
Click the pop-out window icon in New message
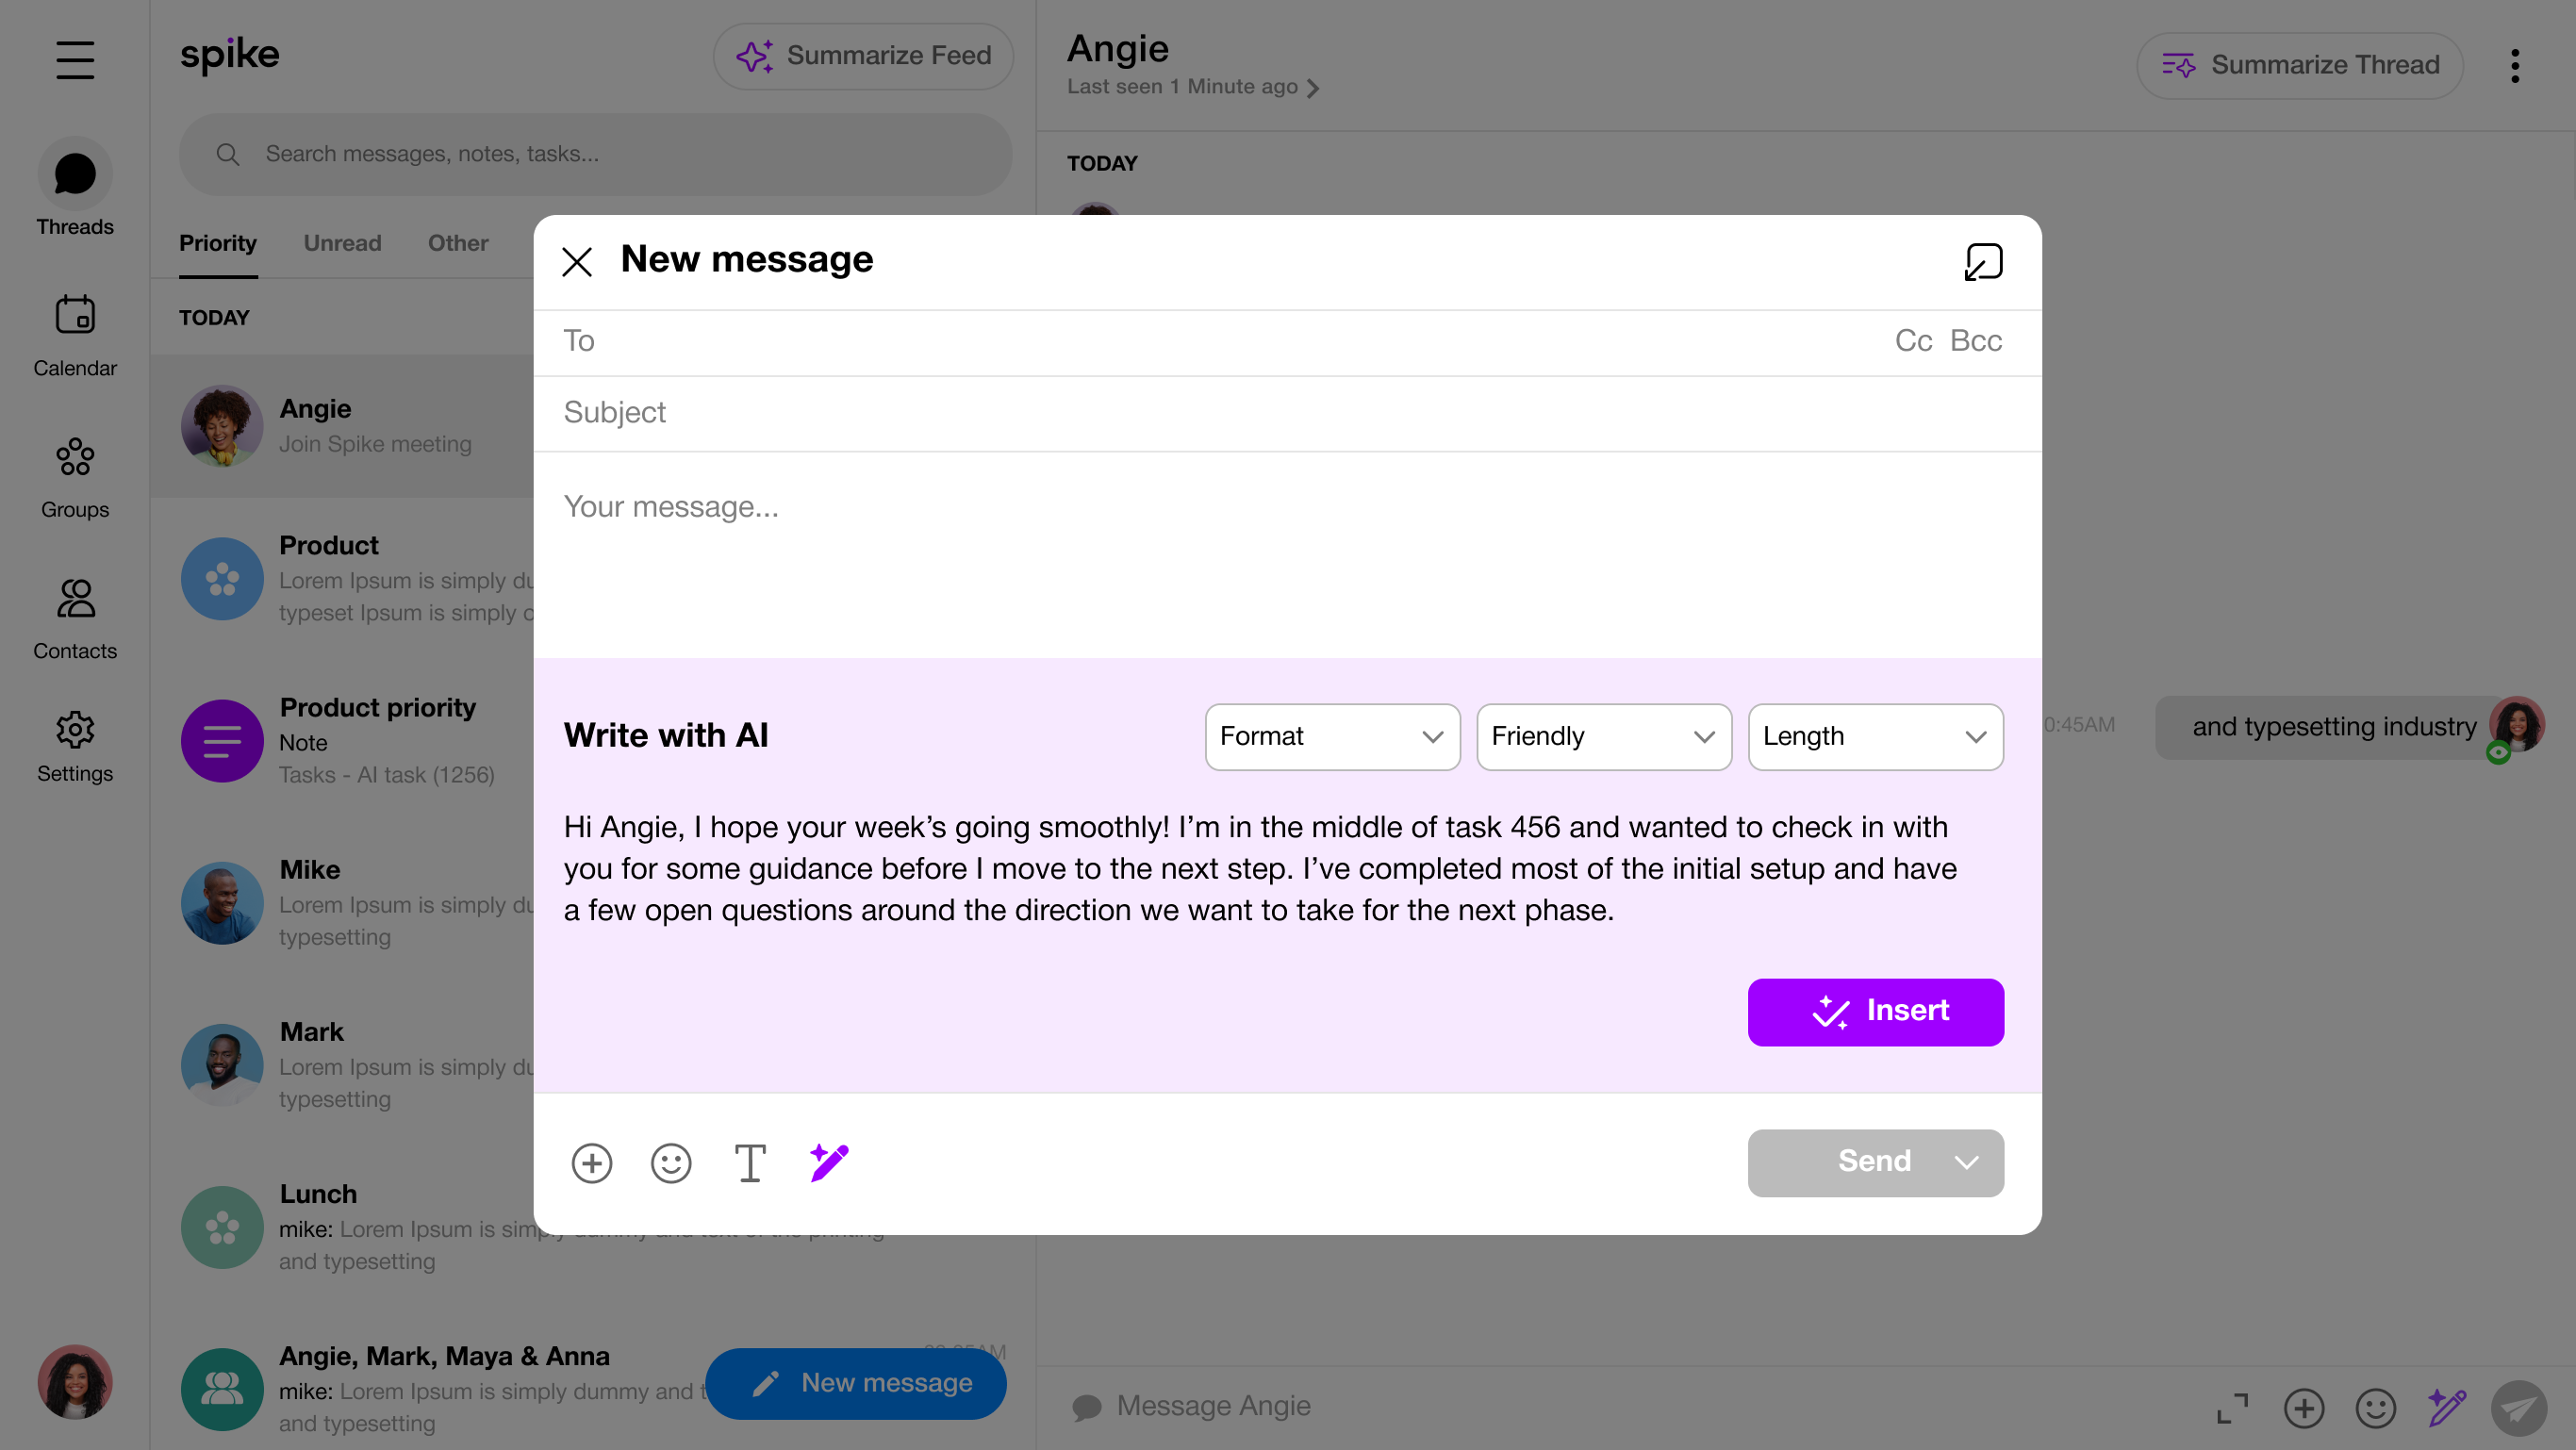(x=1983, y=262)
